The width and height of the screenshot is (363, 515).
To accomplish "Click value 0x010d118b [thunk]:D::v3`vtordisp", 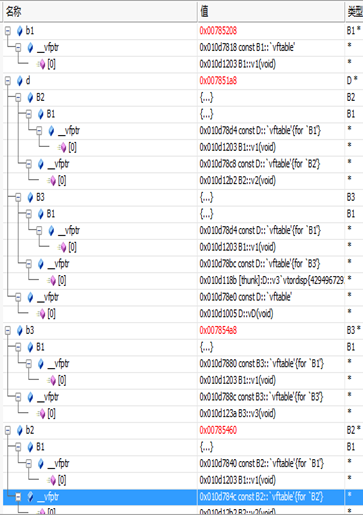I will click(272, 281).
